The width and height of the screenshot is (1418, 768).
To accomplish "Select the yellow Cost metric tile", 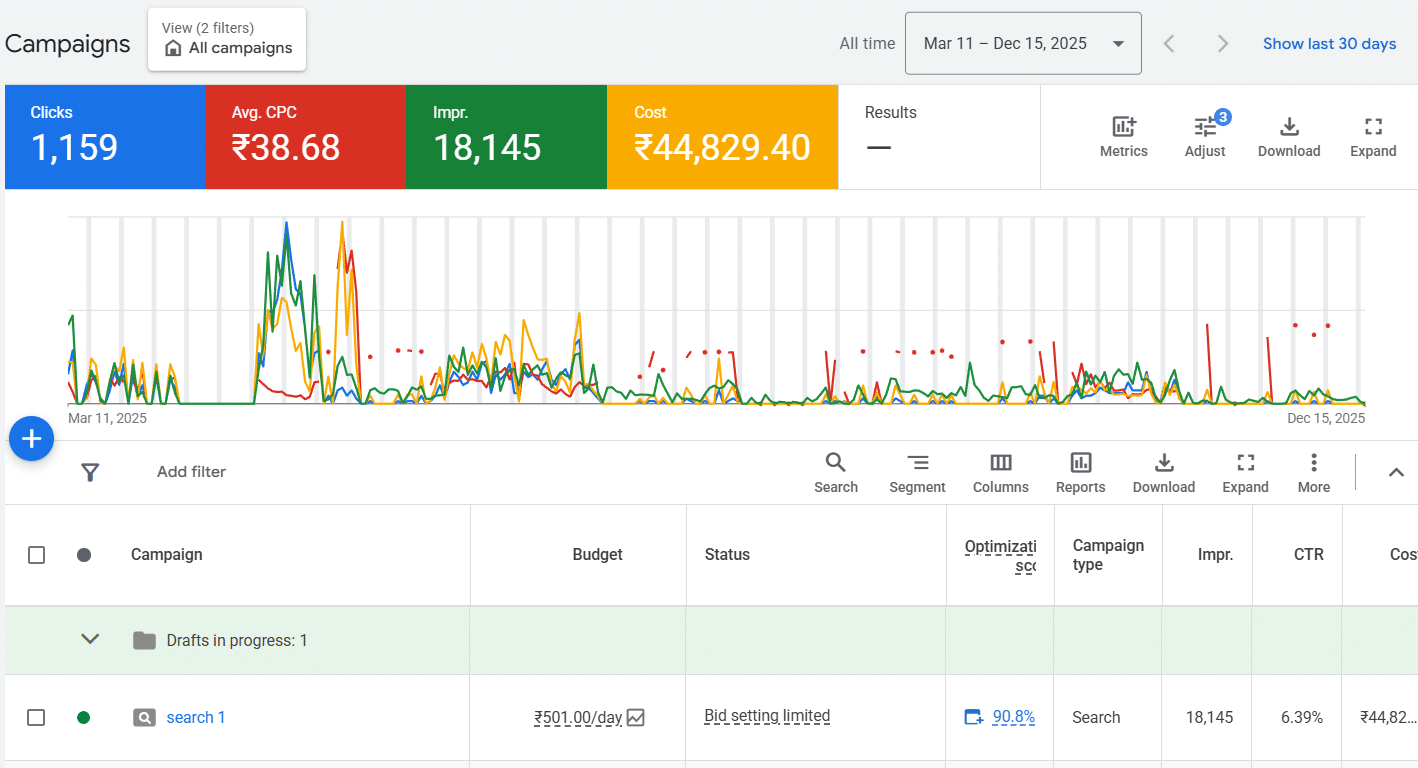I will 722,137.
